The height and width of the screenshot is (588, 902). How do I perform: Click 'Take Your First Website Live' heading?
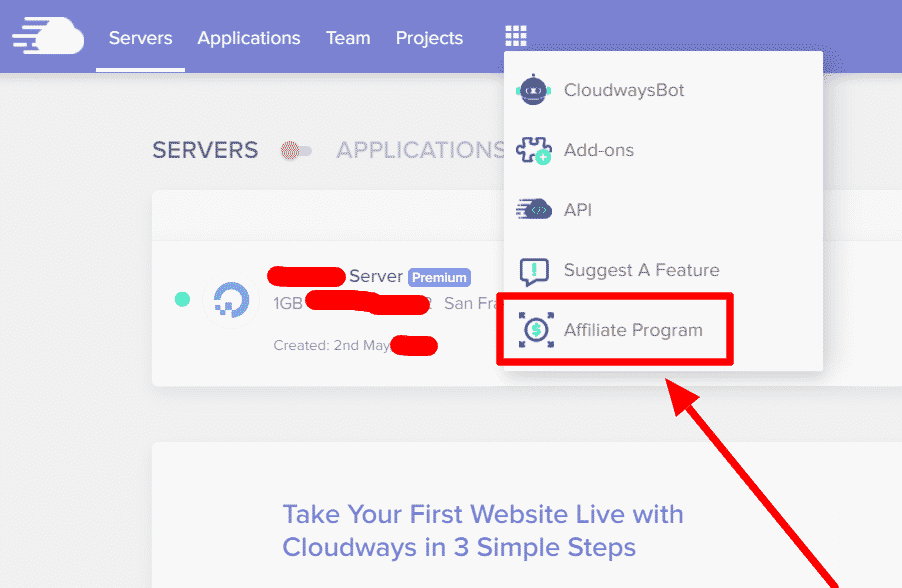[483, 514]
